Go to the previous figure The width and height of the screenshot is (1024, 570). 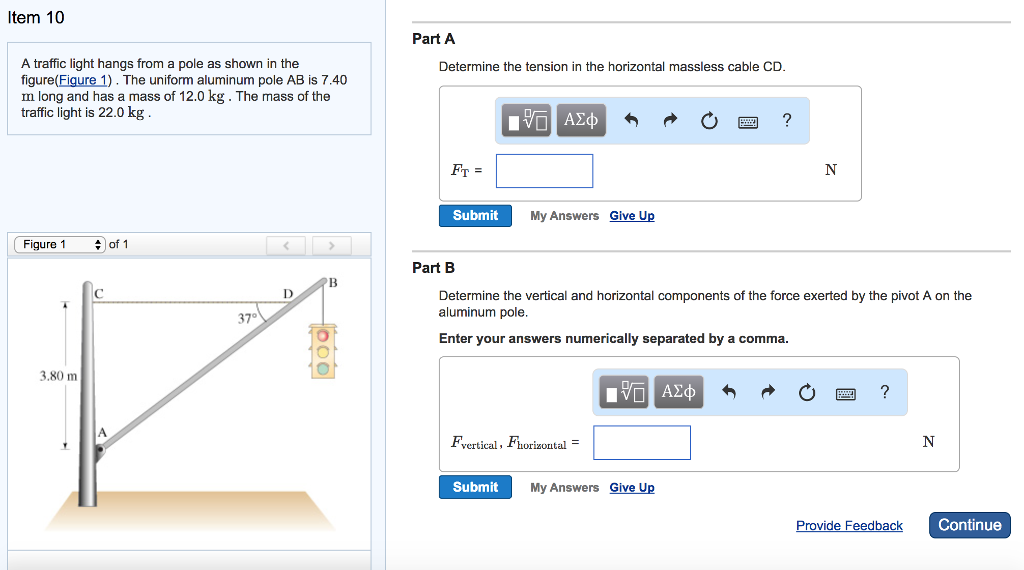[286, 245]
